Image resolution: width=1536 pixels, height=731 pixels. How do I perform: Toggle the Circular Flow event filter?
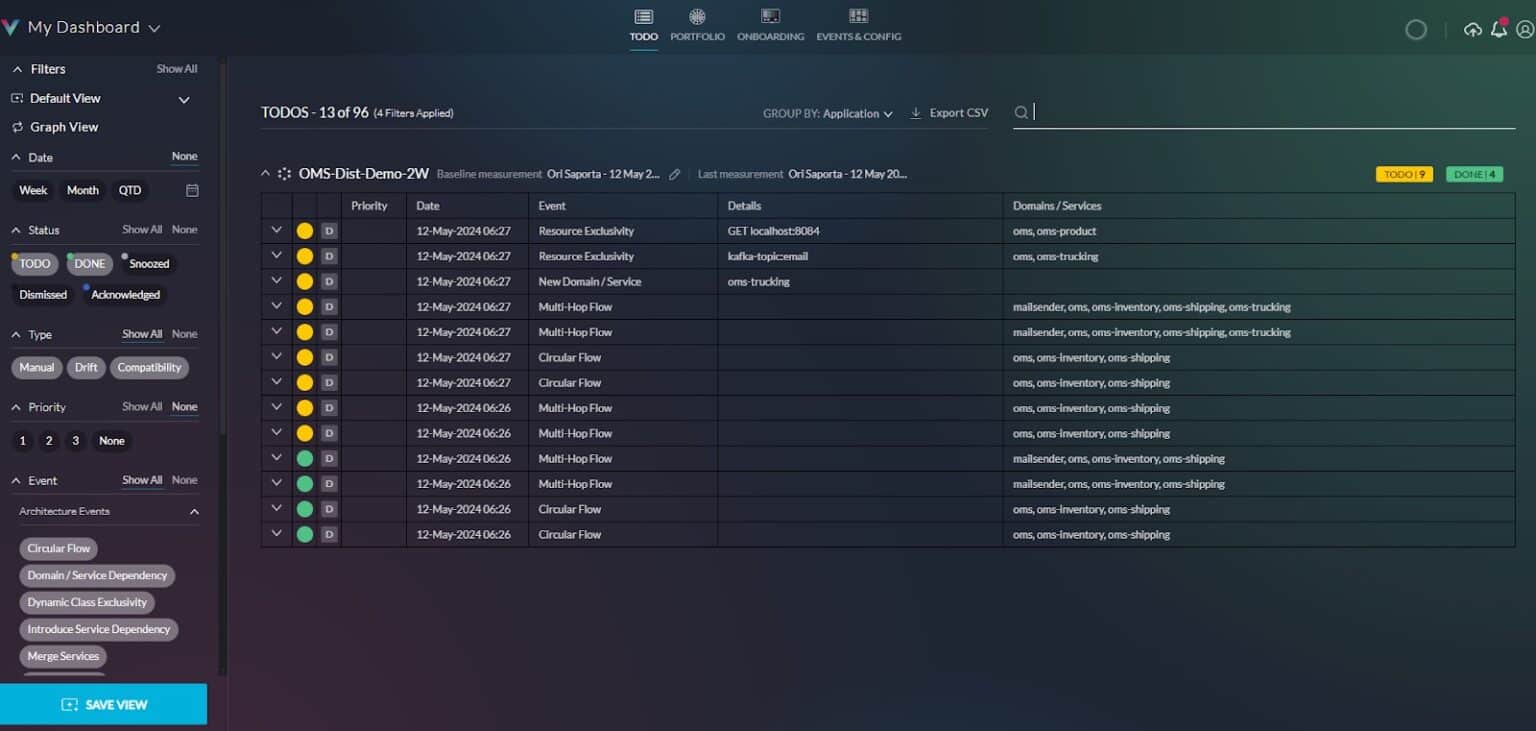click(x=59, y=548)
